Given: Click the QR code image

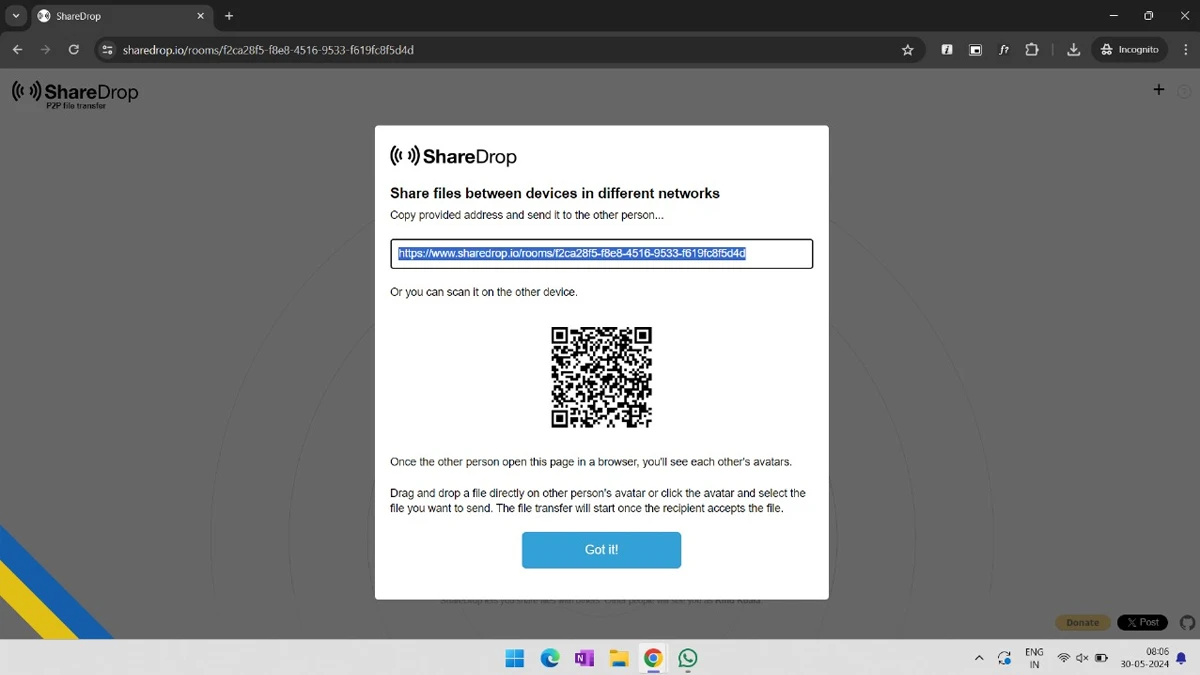Looking at the screenshot, I should [x=601, y=377].
